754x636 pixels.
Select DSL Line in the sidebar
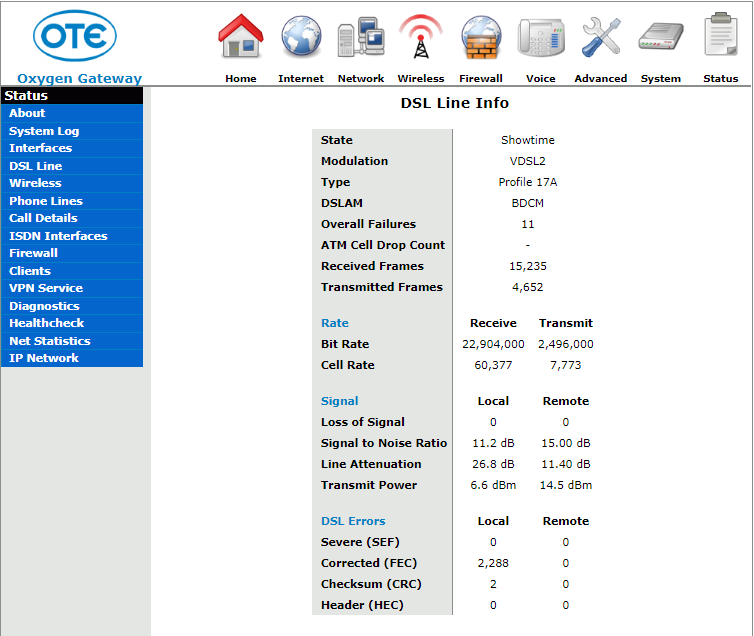[72, 166]
